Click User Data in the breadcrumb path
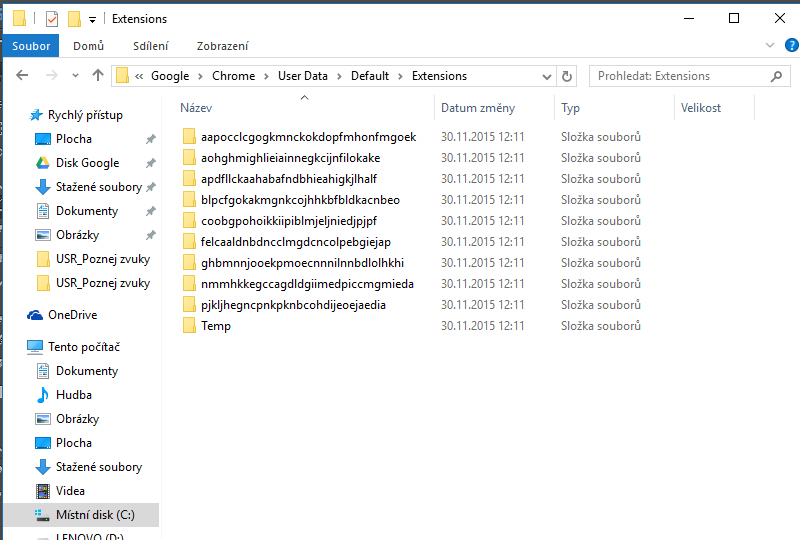800x540 pixels. (x=302, y=76)
